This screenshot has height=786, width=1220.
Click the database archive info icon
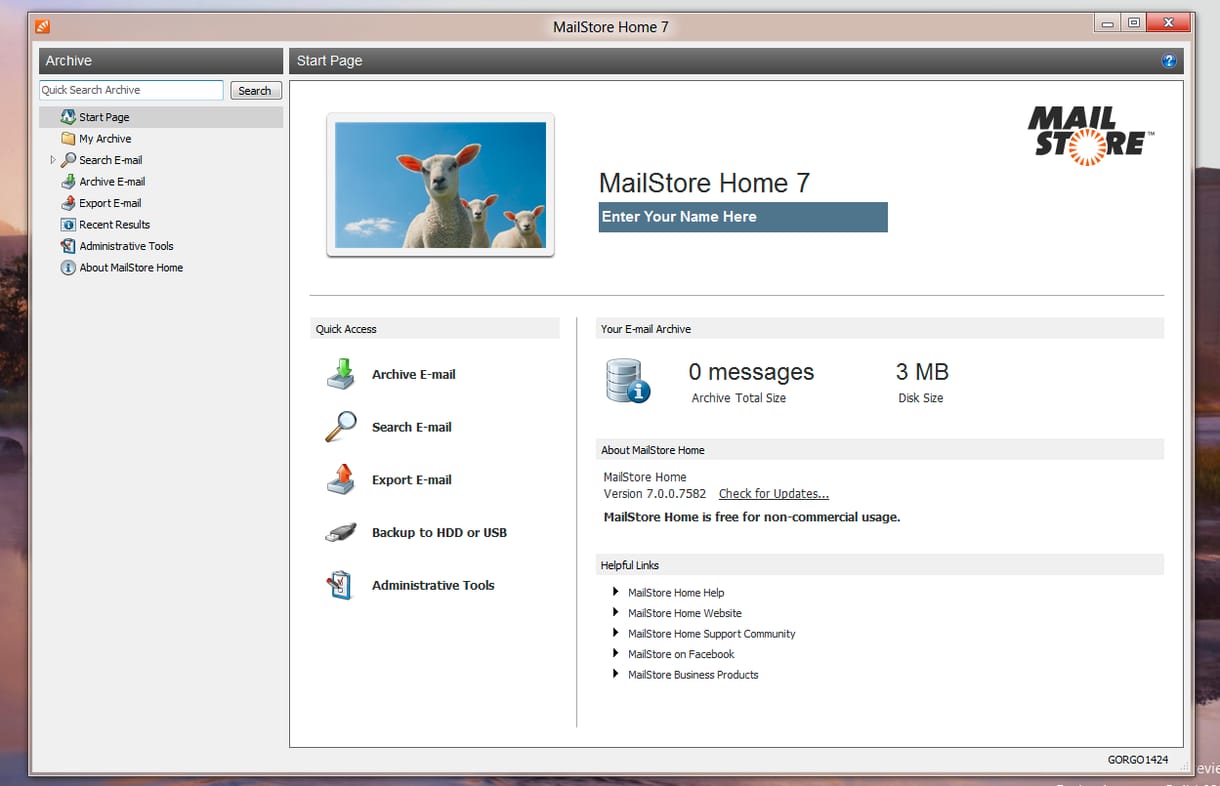[628, 381]
